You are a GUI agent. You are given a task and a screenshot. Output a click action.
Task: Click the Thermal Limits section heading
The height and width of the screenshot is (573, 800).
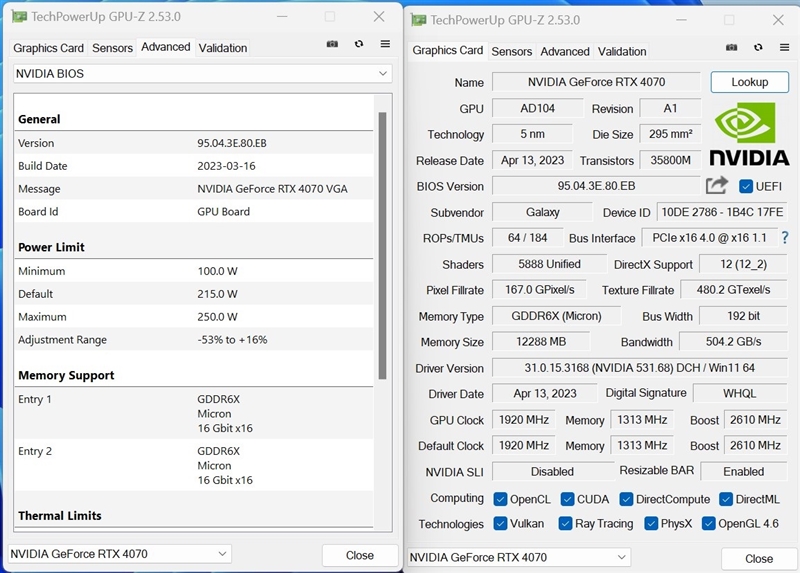60,515
